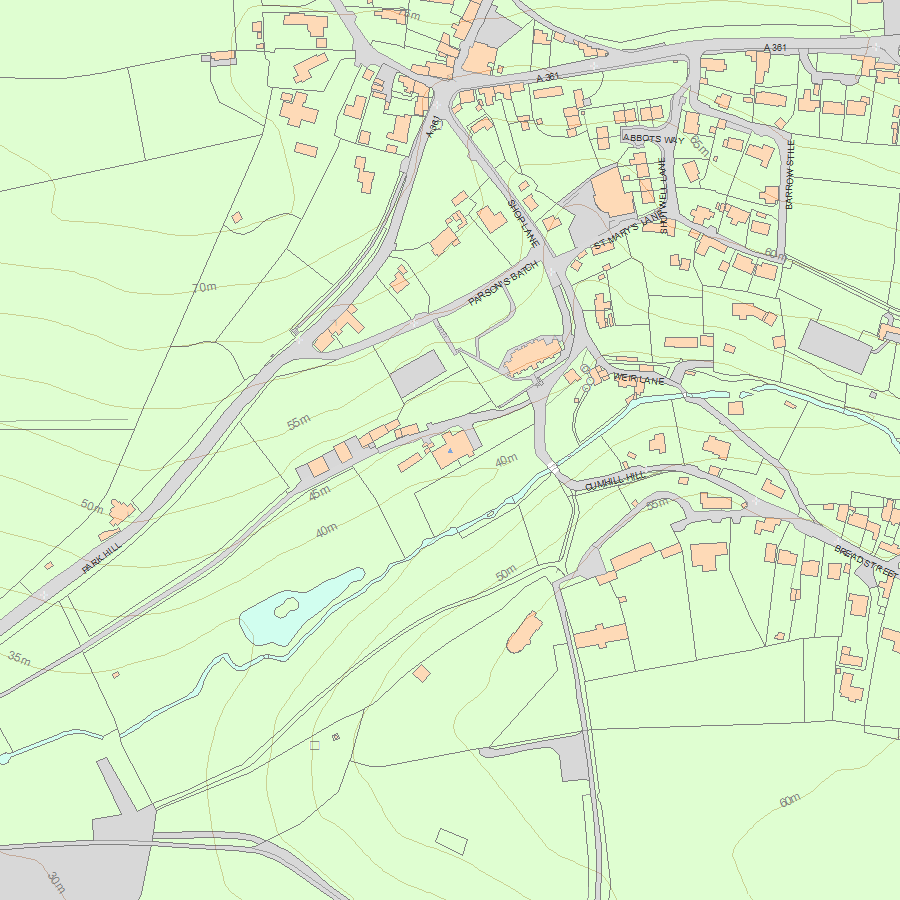Select the BARROW STILE label
This screenshot has width=900, height=900.
(x=790, y=174)
